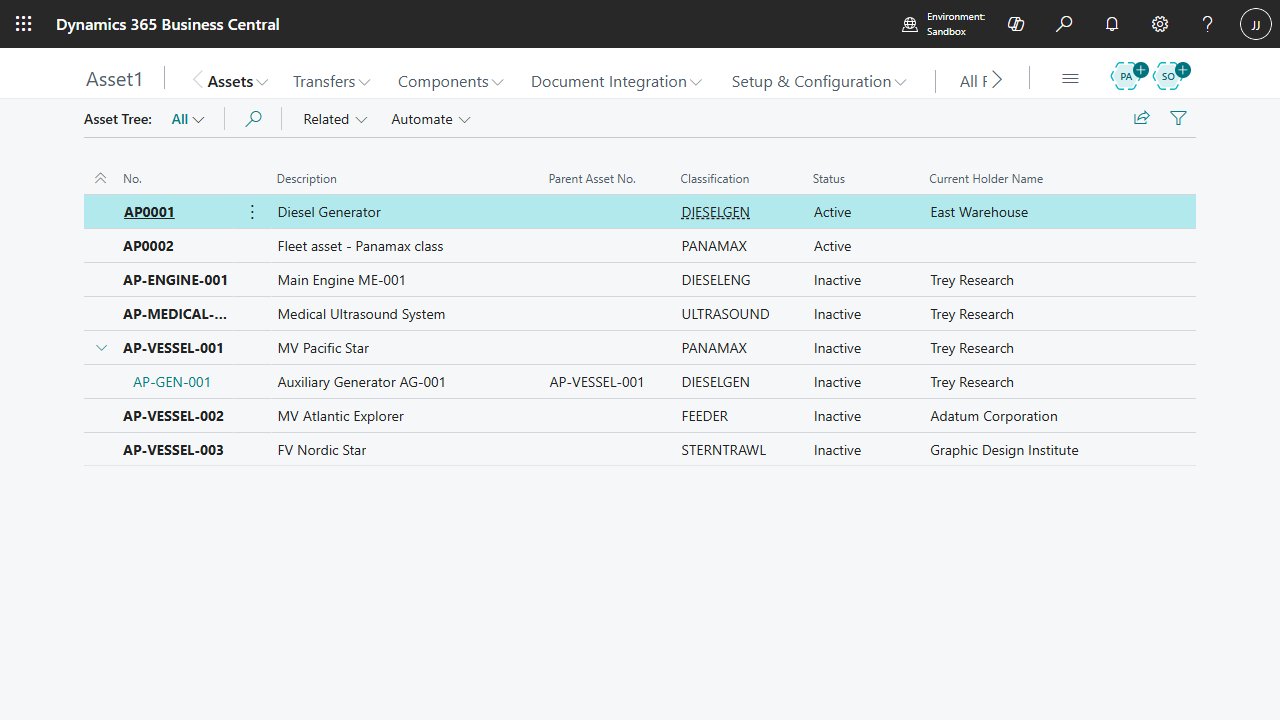The image size is (1280, 720).
Task: Click the DIESELENG classification cell
Action: point(716,280)
